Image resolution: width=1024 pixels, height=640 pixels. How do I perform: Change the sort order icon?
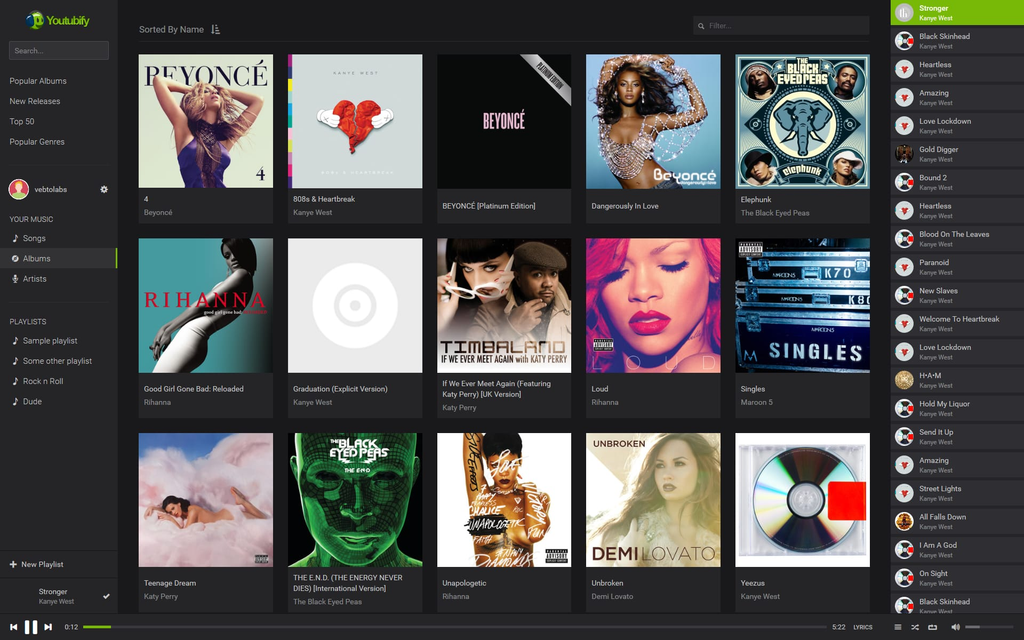click(216, 29)
